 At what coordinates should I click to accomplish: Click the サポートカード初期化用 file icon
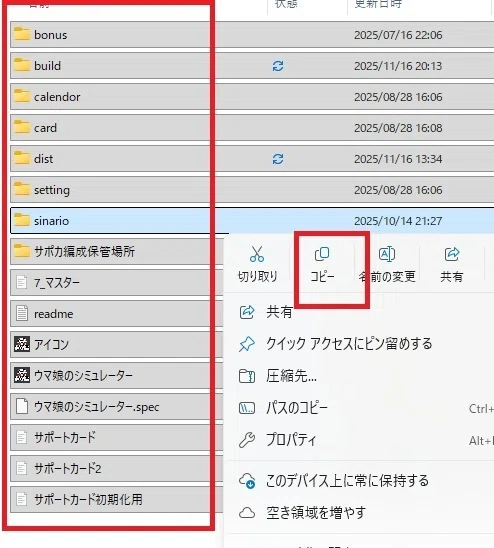(x=22, y=499)
